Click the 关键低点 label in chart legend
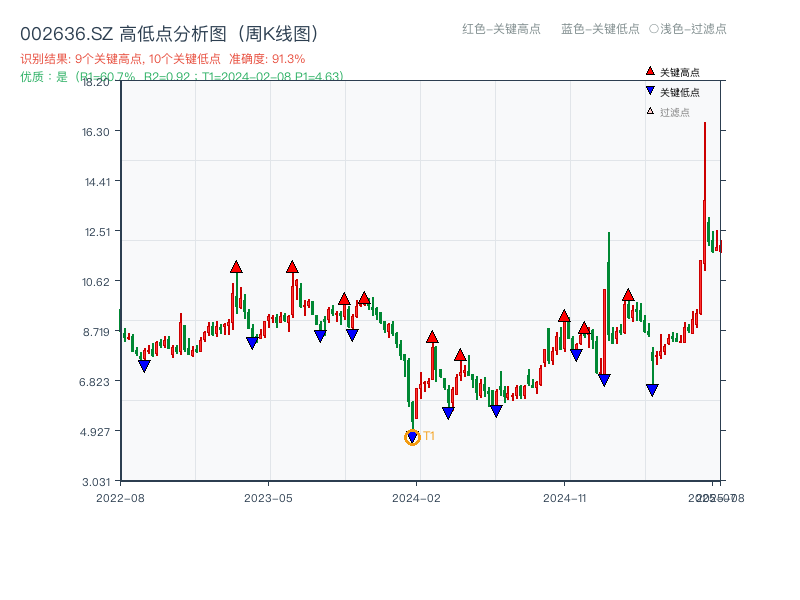This screenshot has height=600, width=800. point(680,92)
